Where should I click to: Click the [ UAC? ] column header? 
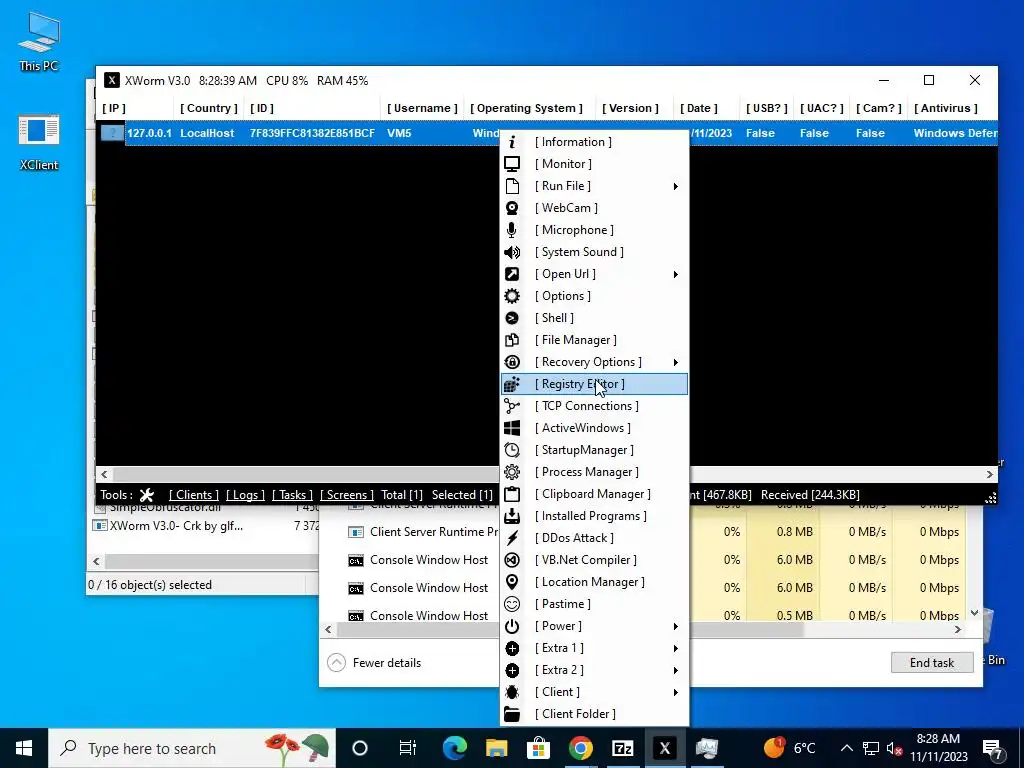click(822, 108)
